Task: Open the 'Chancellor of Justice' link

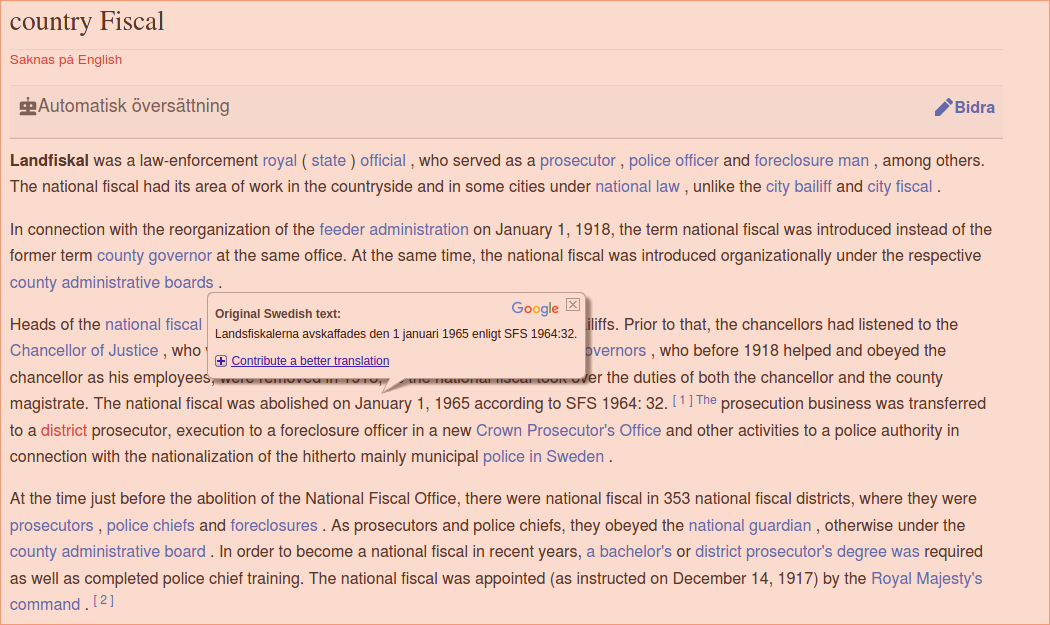Action: 84,350
